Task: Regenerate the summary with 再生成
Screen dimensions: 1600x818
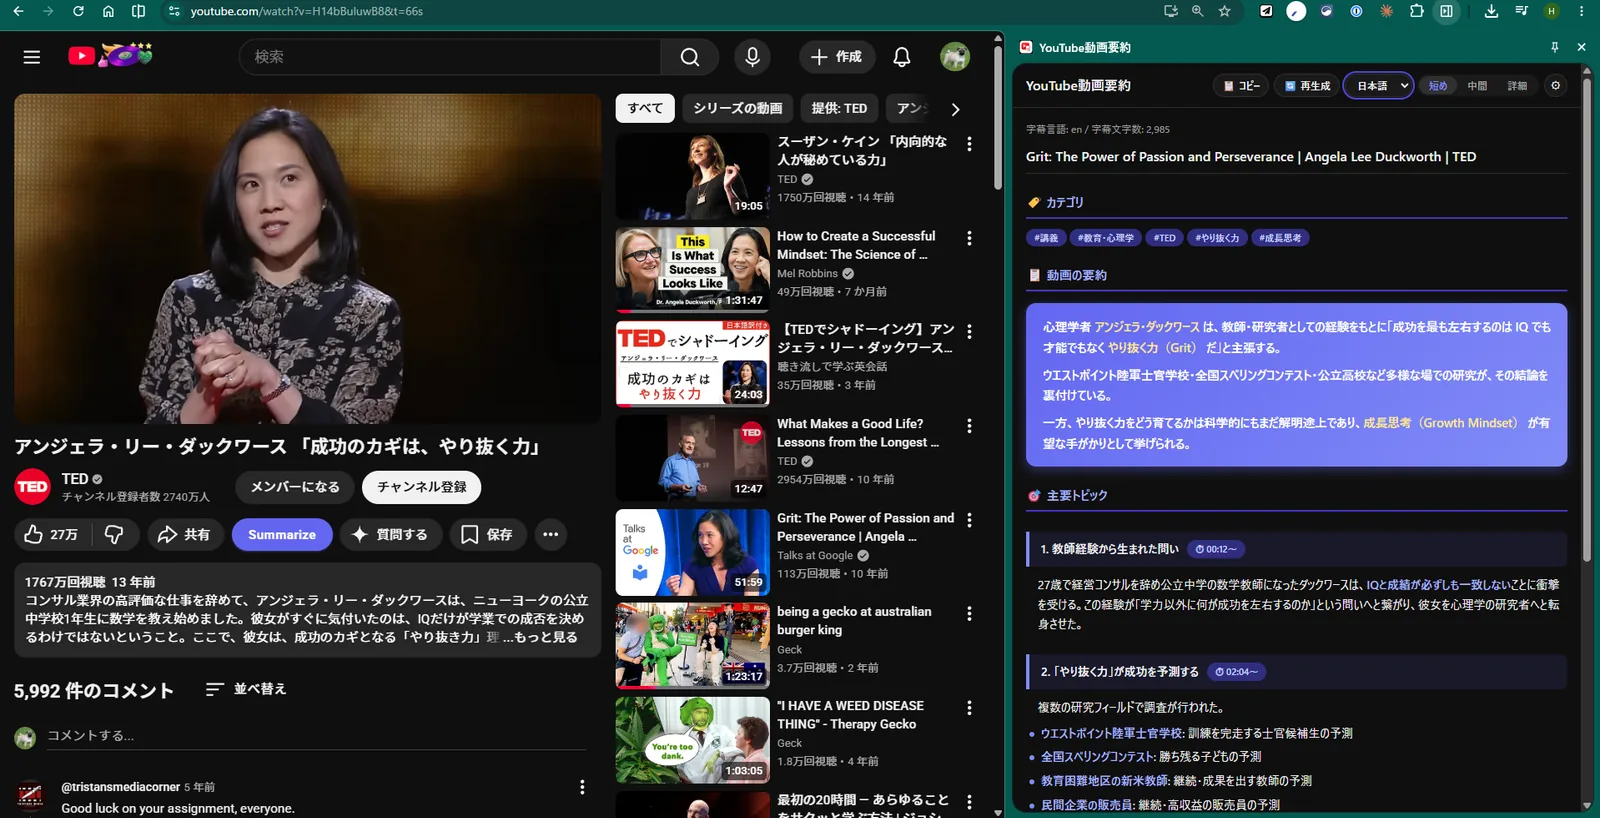Action: click(1307, 86)
